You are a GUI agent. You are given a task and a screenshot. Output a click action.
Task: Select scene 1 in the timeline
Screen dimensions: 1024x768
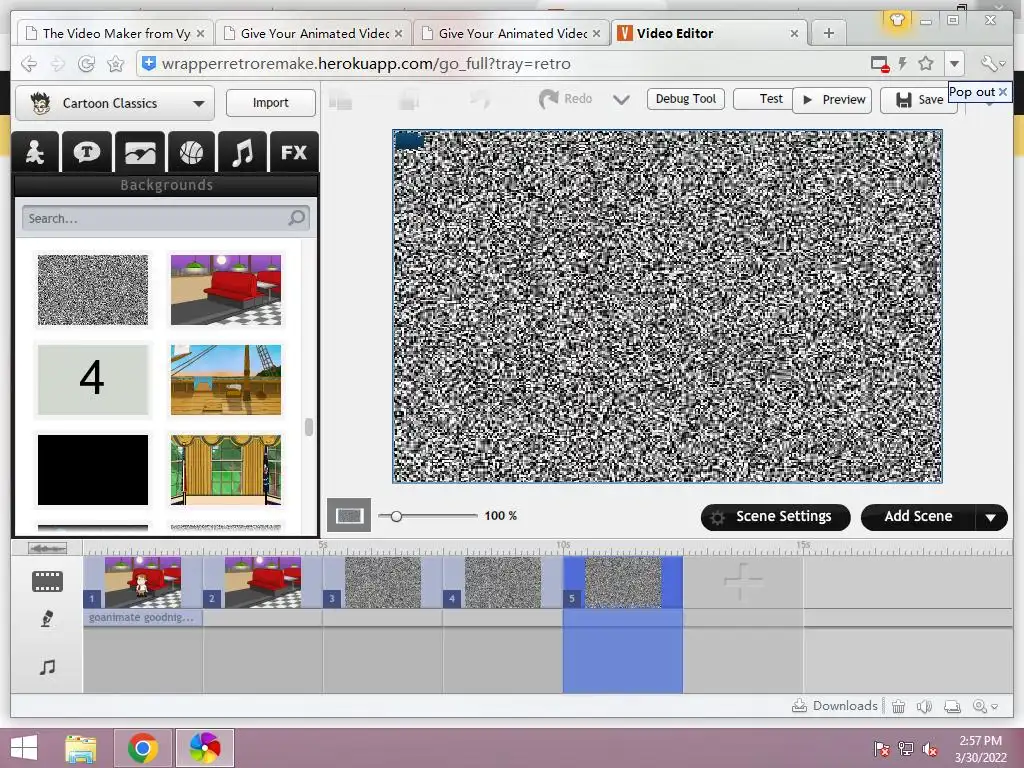coord(143,582)
